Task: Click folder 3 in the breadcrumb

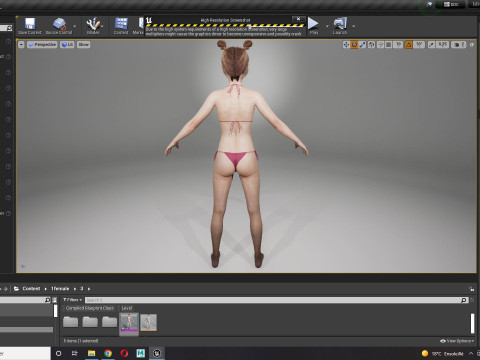Action: click(x=81, y=289)
